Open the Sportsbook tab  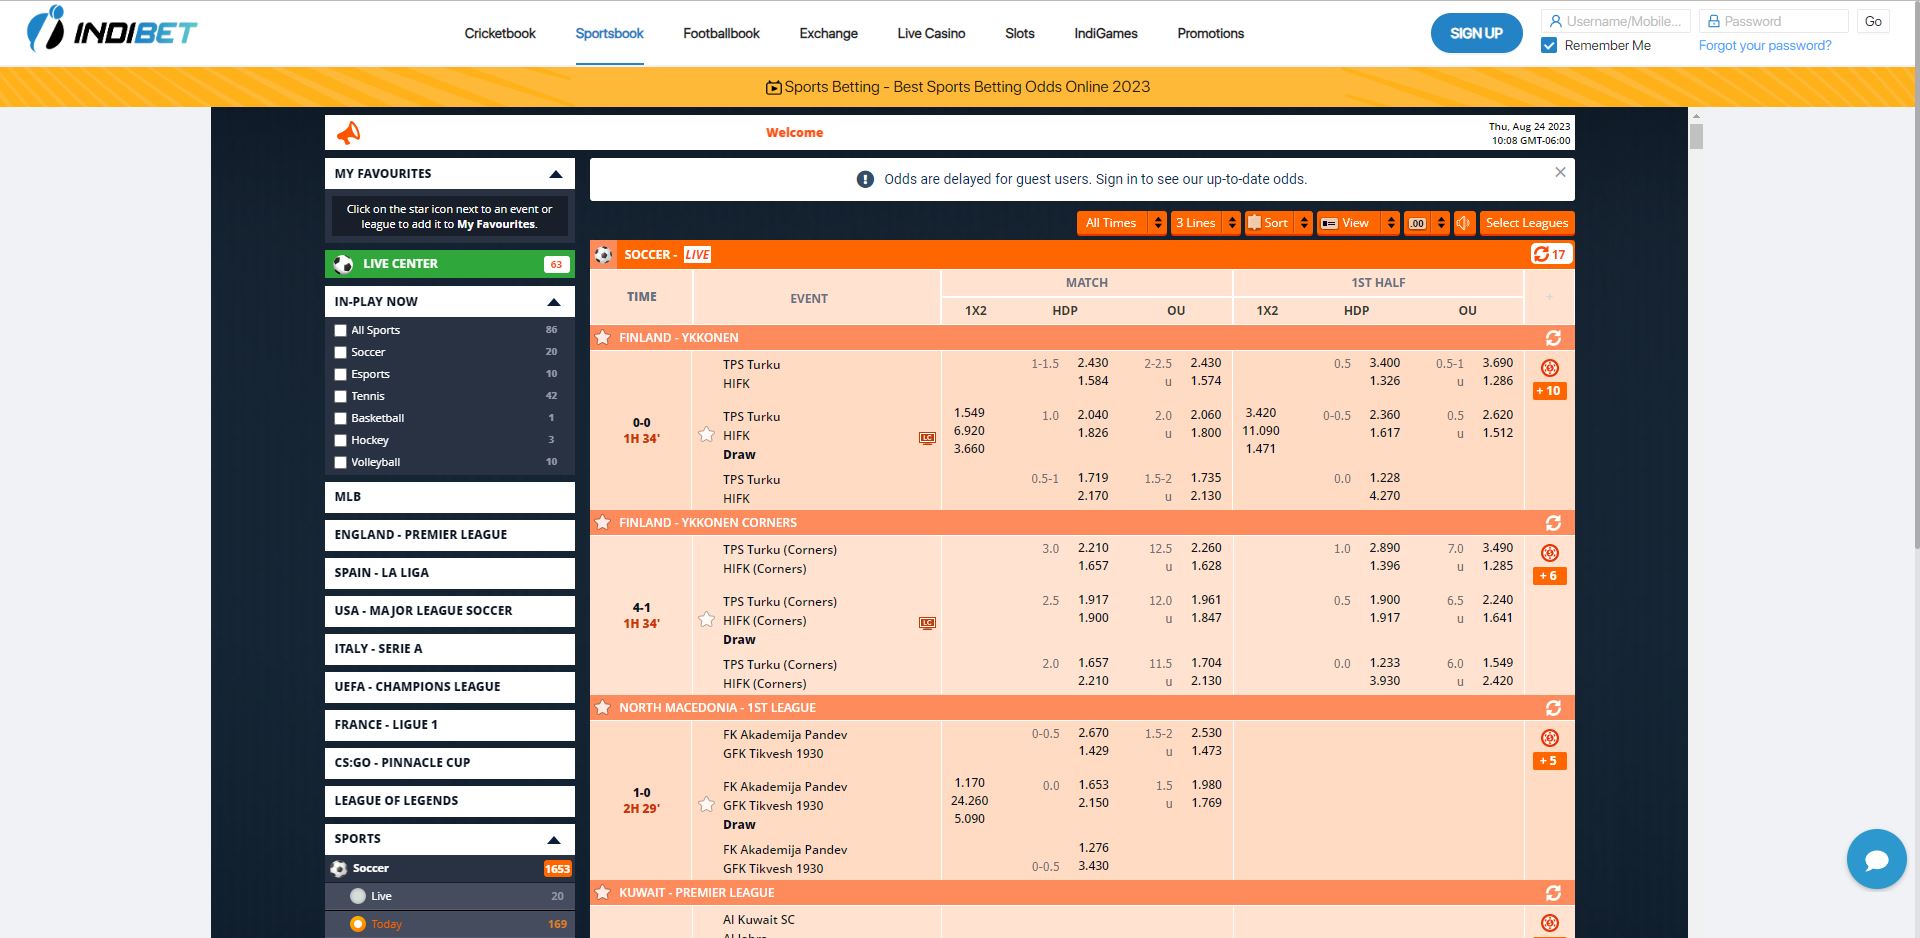tap(609, 33)
